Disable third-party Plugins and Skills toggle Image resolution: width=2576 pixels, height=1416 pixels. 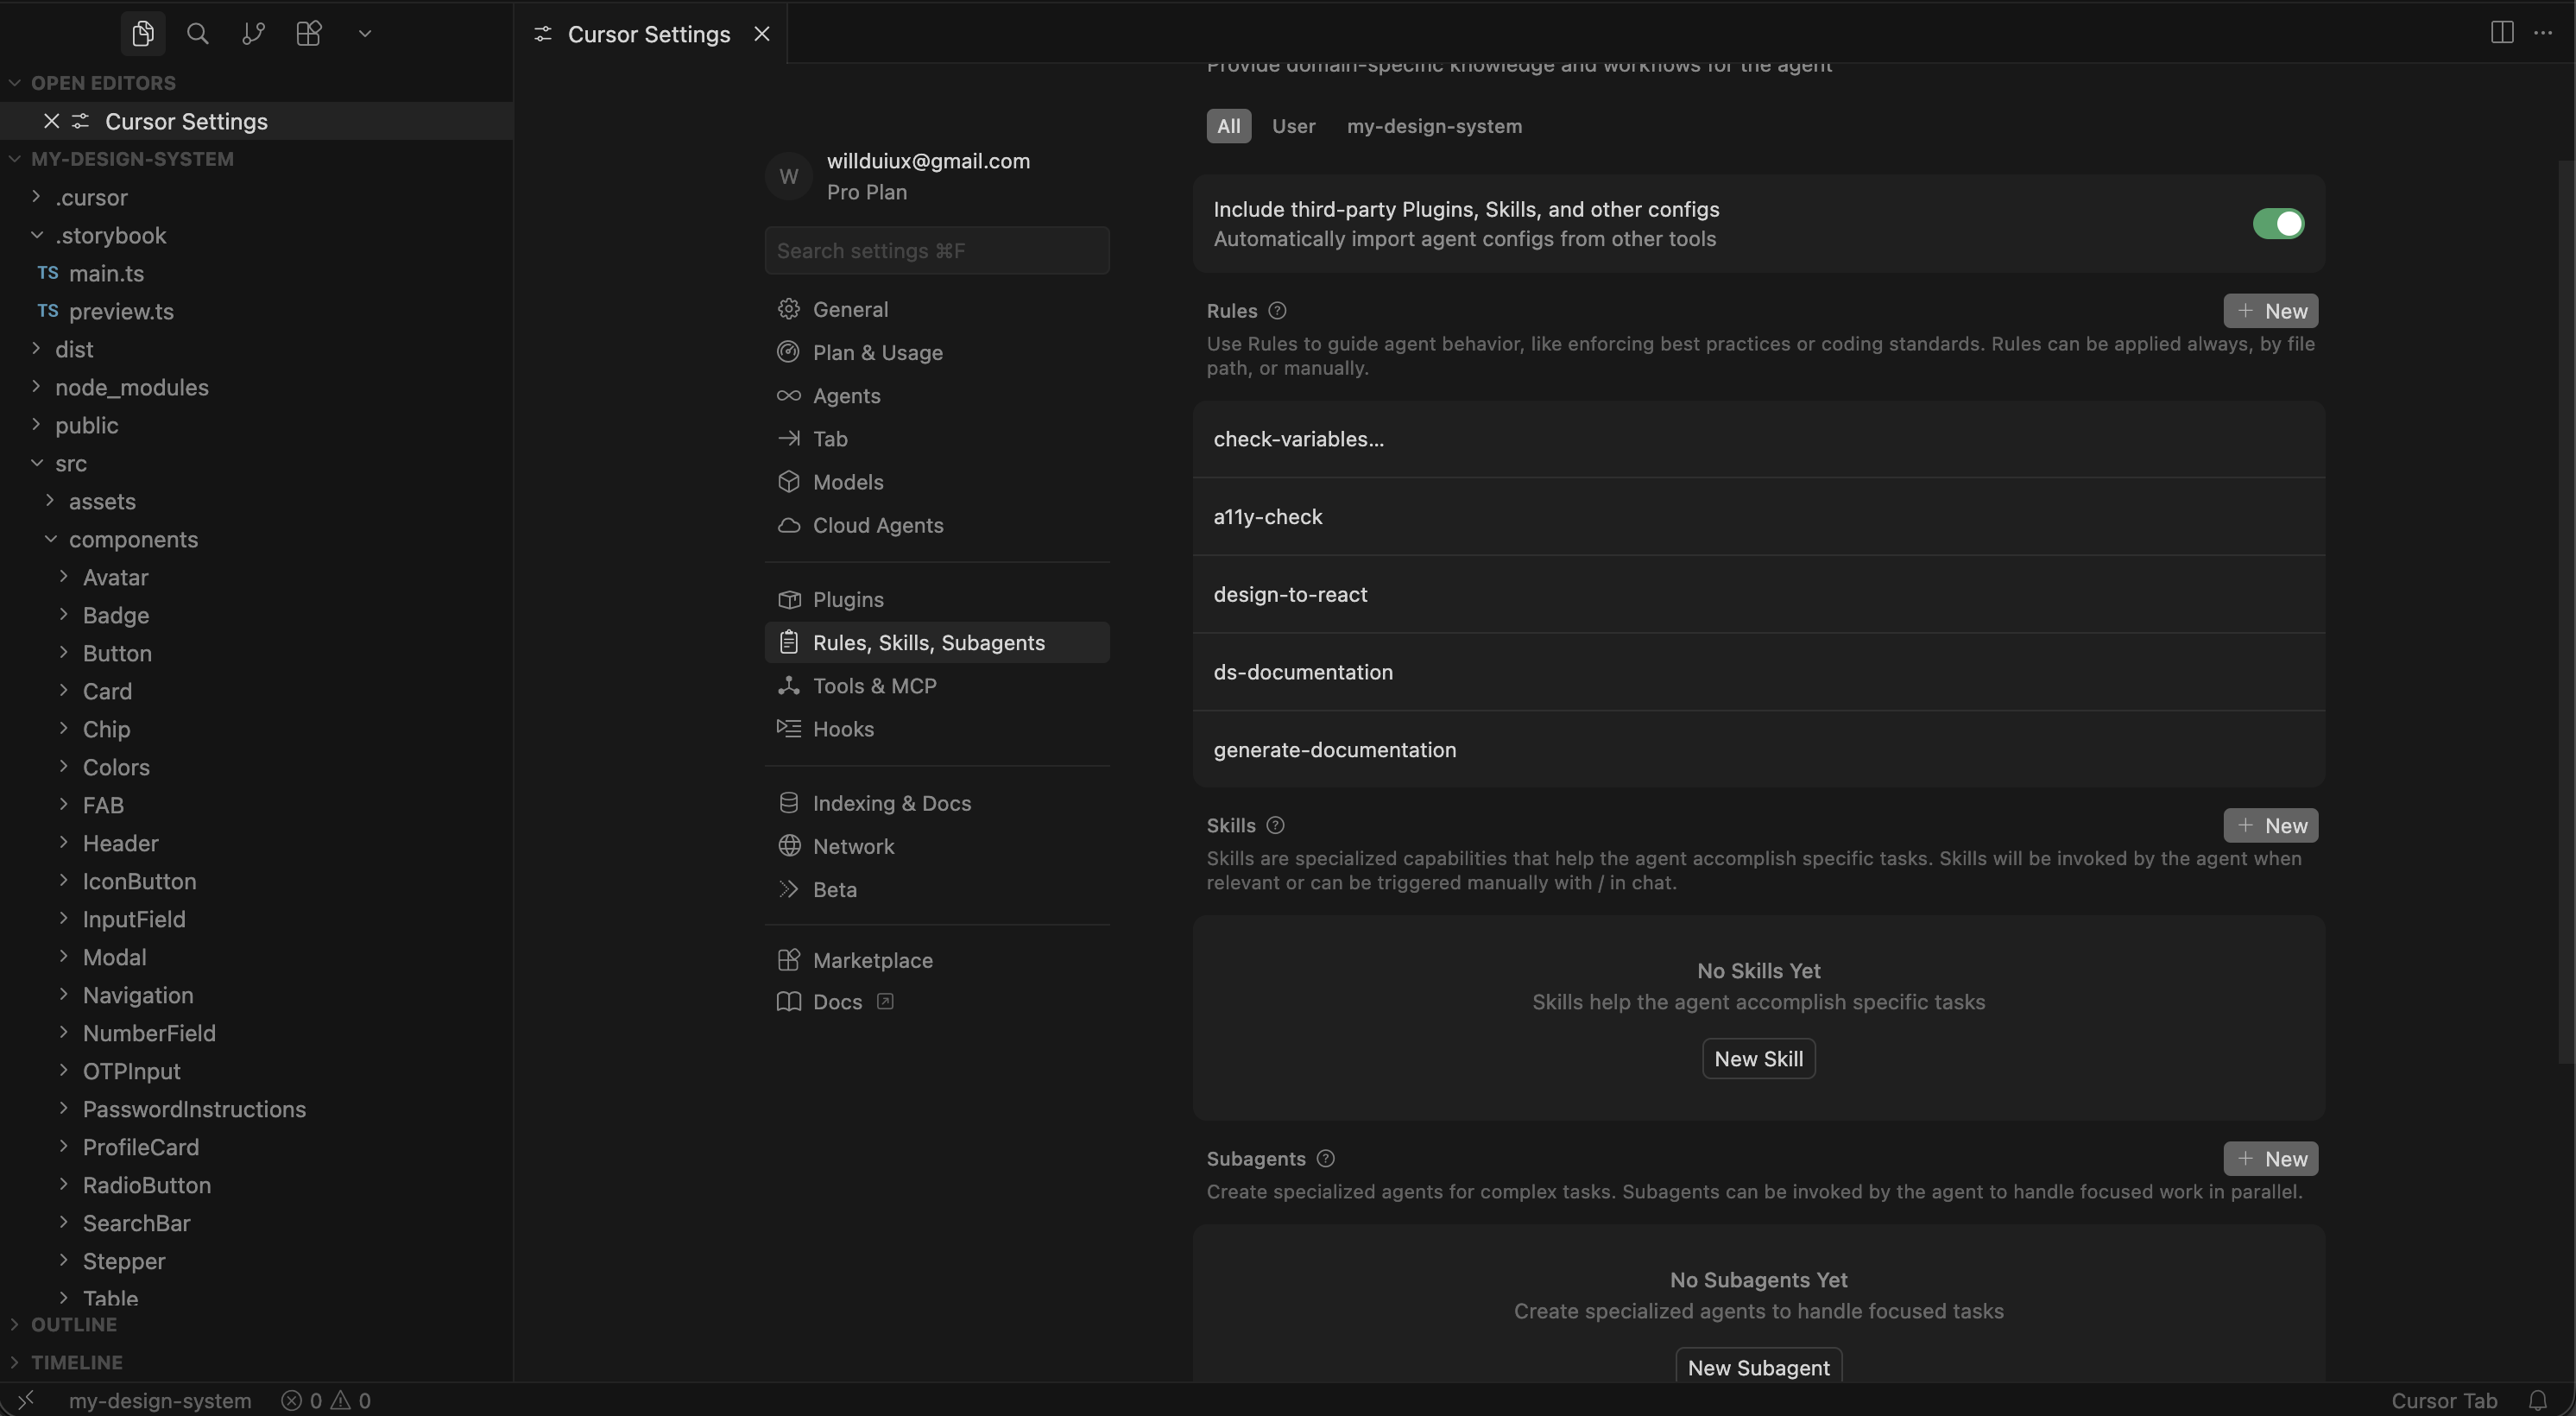(2278, 224)
